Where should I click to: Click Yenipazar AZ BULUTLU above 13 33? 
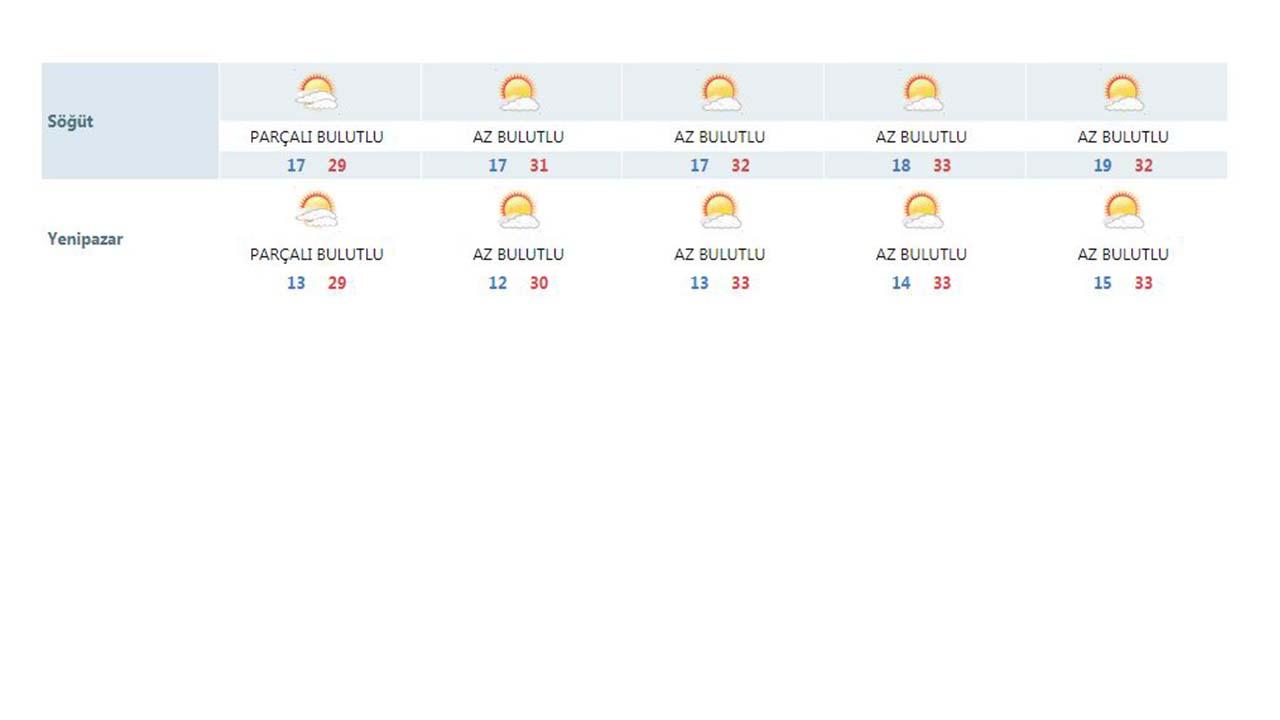(719, 255)
